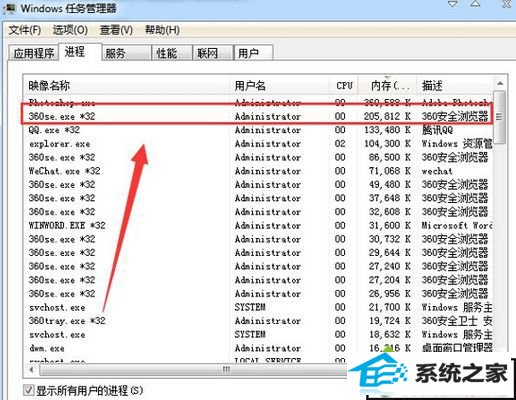Select 360se.exe row using 49,480 K
The image size is (516, 400).
click(257, 184)
